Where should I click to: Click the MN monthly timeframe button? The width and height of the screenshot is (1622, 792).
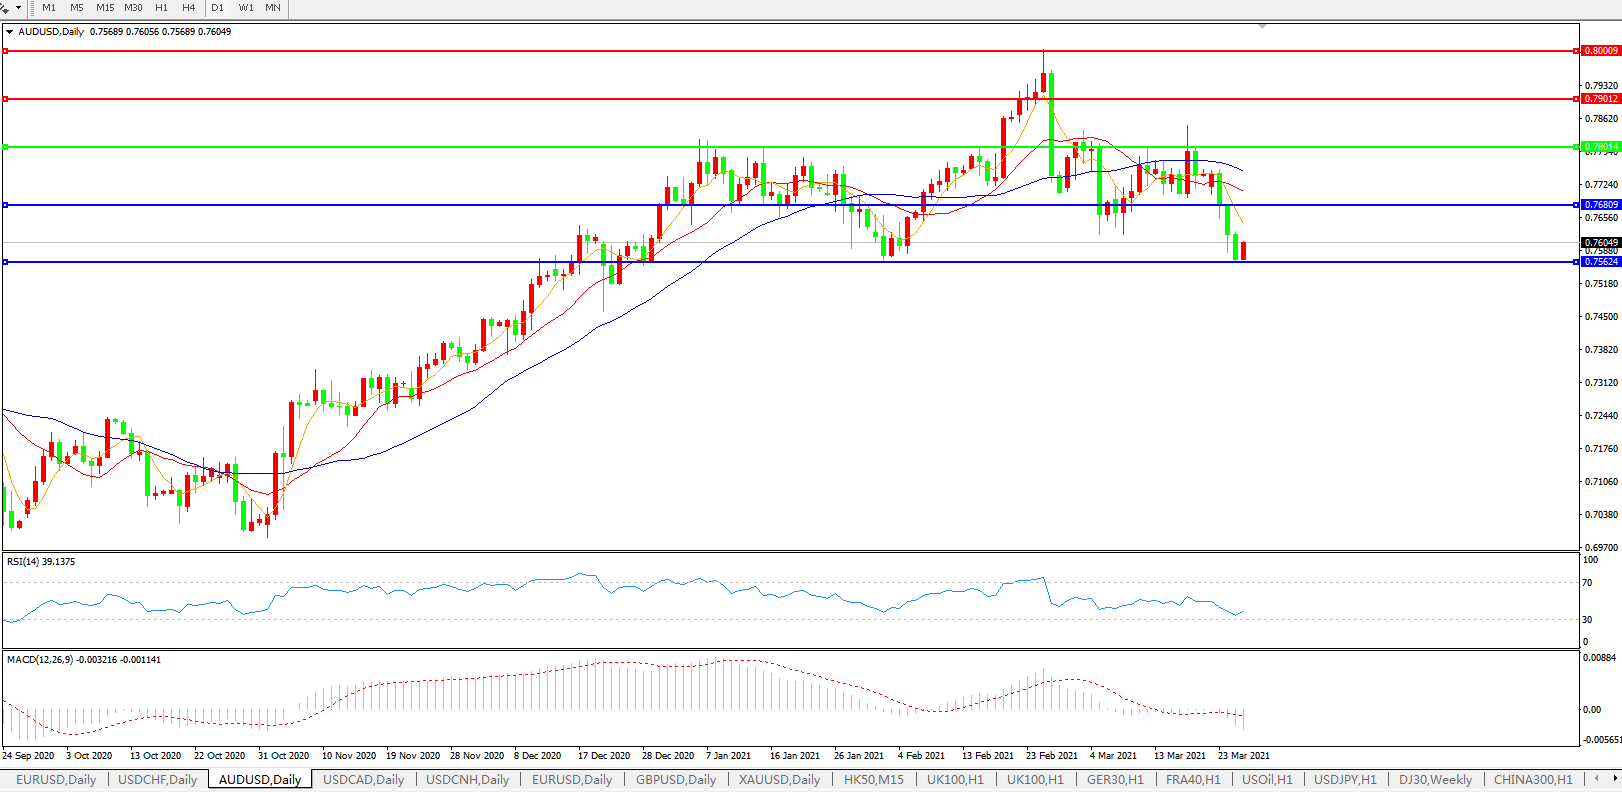[272, 8]
